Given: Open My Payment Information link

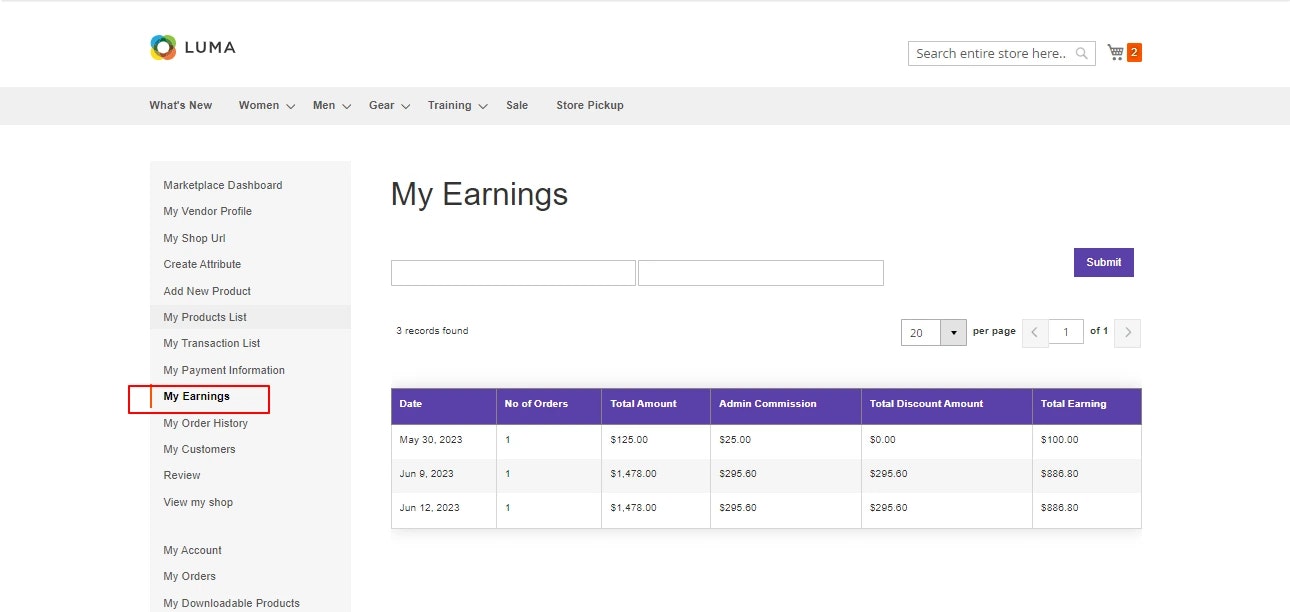Looking at the screenshot, I should pos(224,370).
